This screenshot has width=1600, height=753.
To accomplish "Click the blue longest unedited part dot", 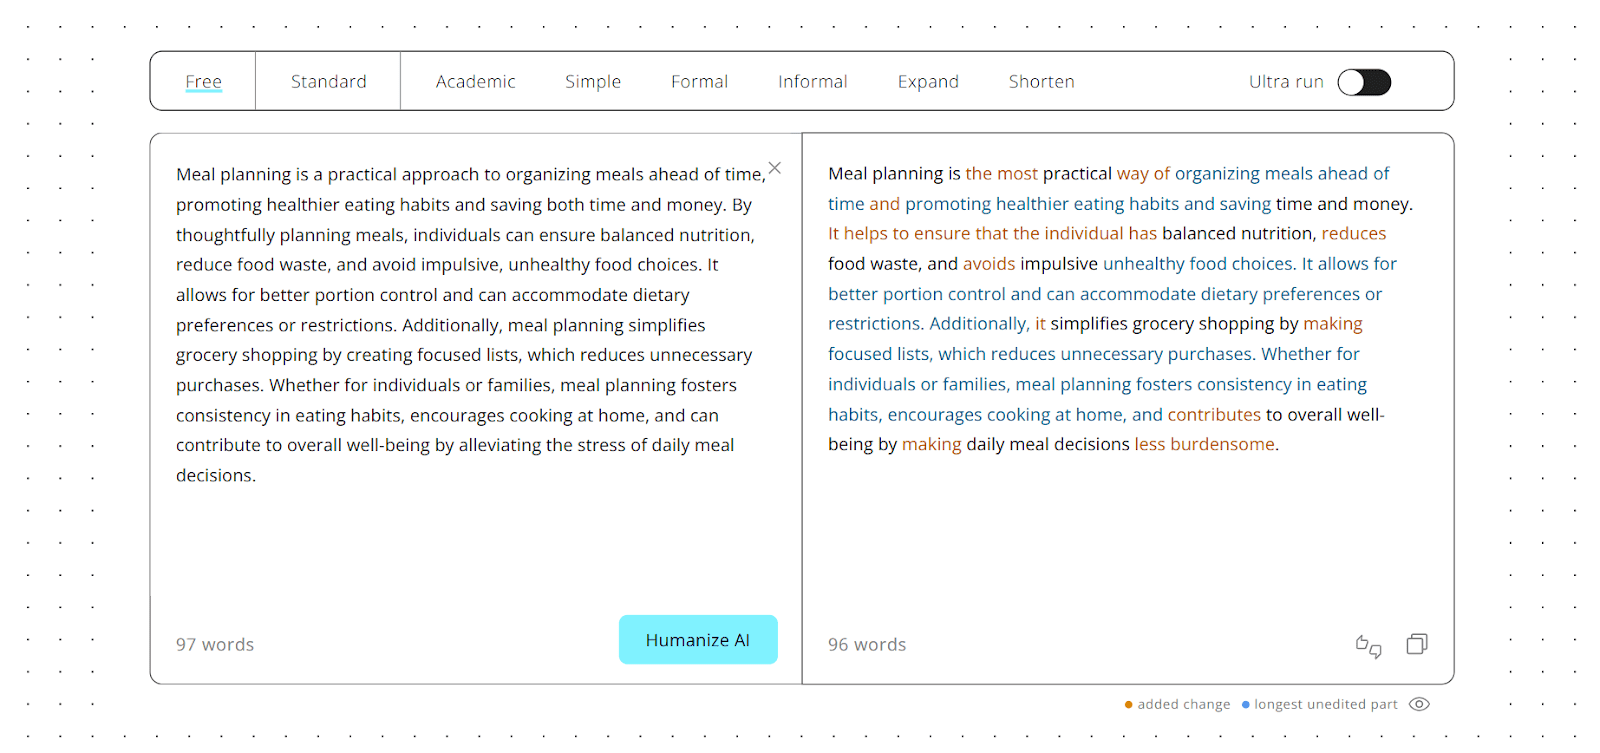I will (x=1246, y=705).
